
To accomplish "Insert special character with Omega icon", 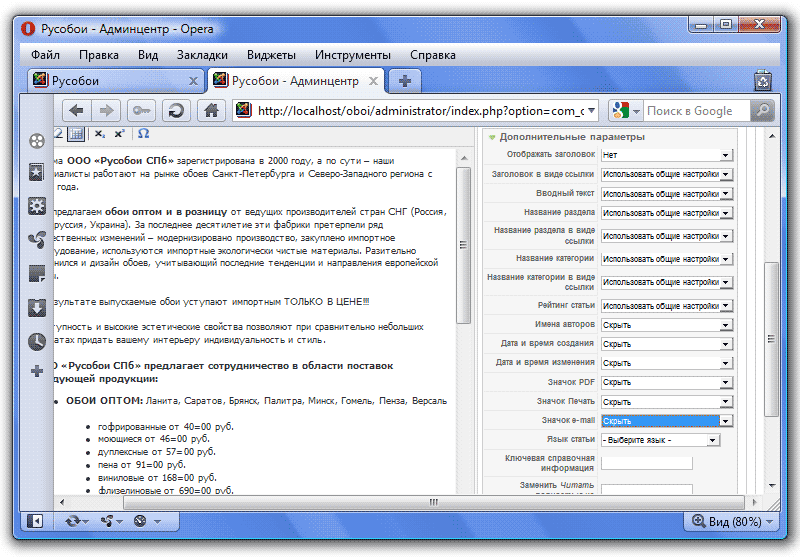I will (x=144, y=134).
